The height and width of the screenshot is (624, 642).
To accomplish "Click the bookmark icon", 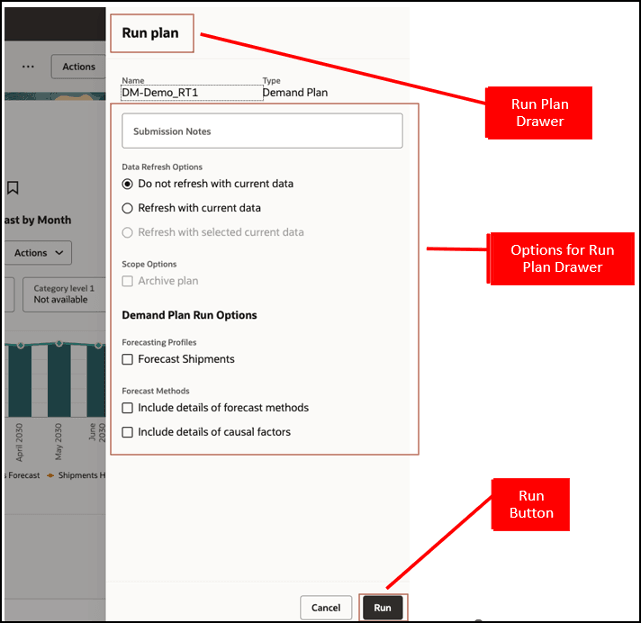I will 13,188.
